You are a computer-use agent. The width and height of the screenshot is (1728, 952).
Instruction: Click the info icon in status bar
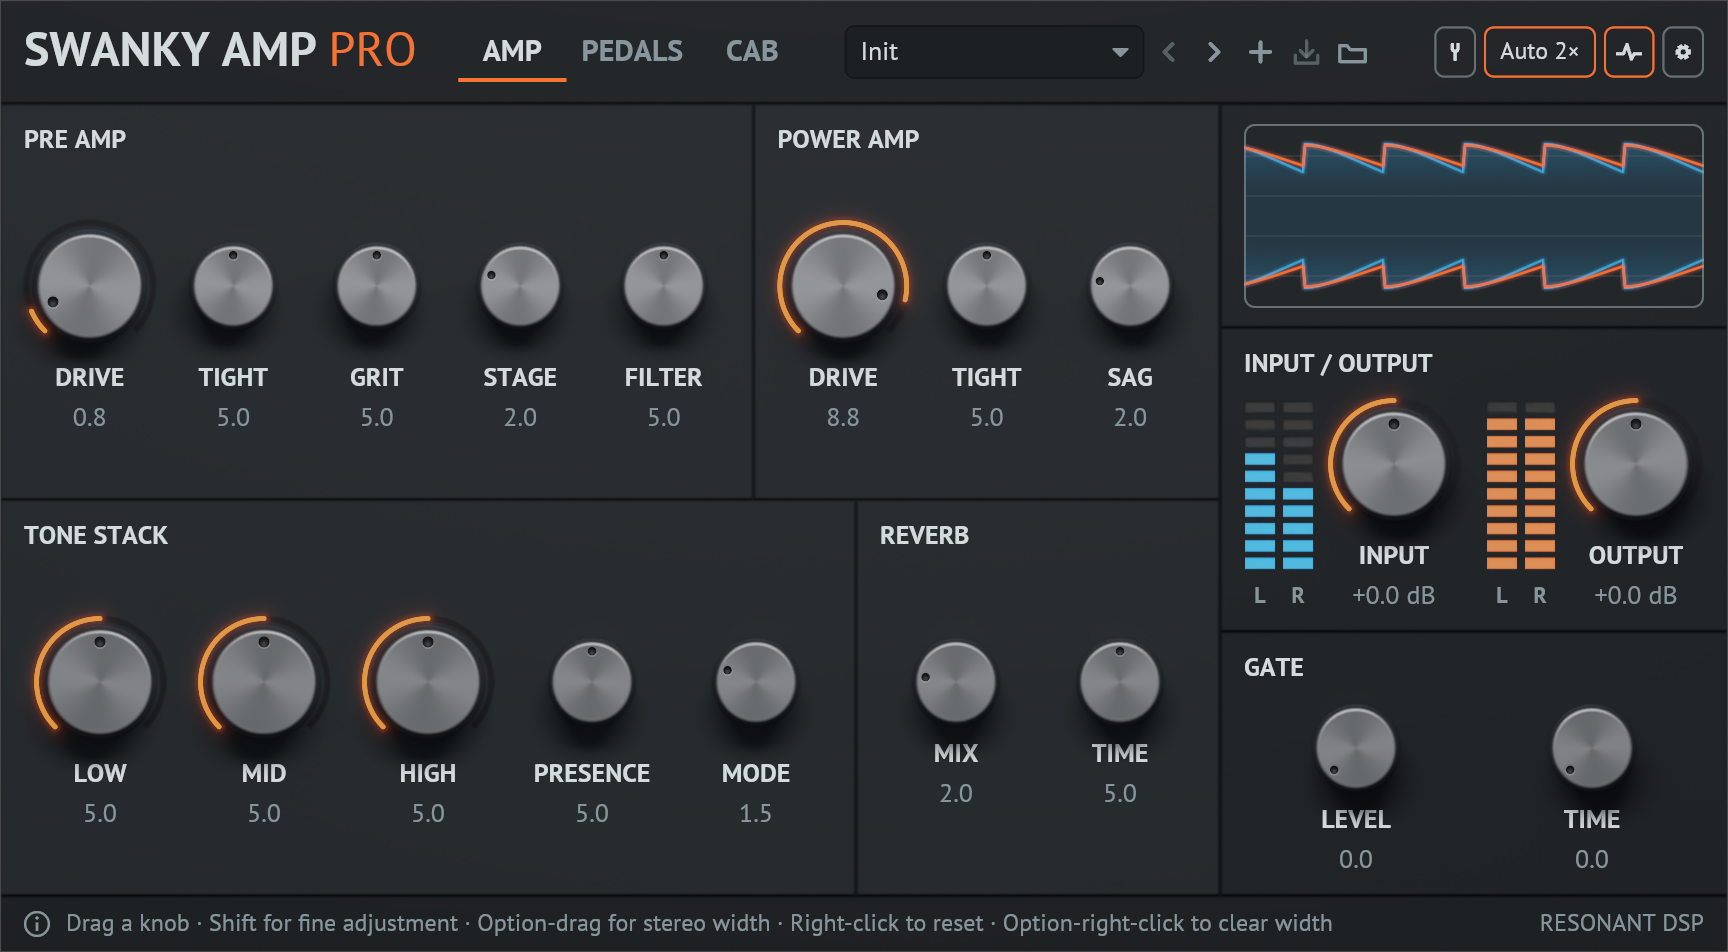click(x=37, y=923)
